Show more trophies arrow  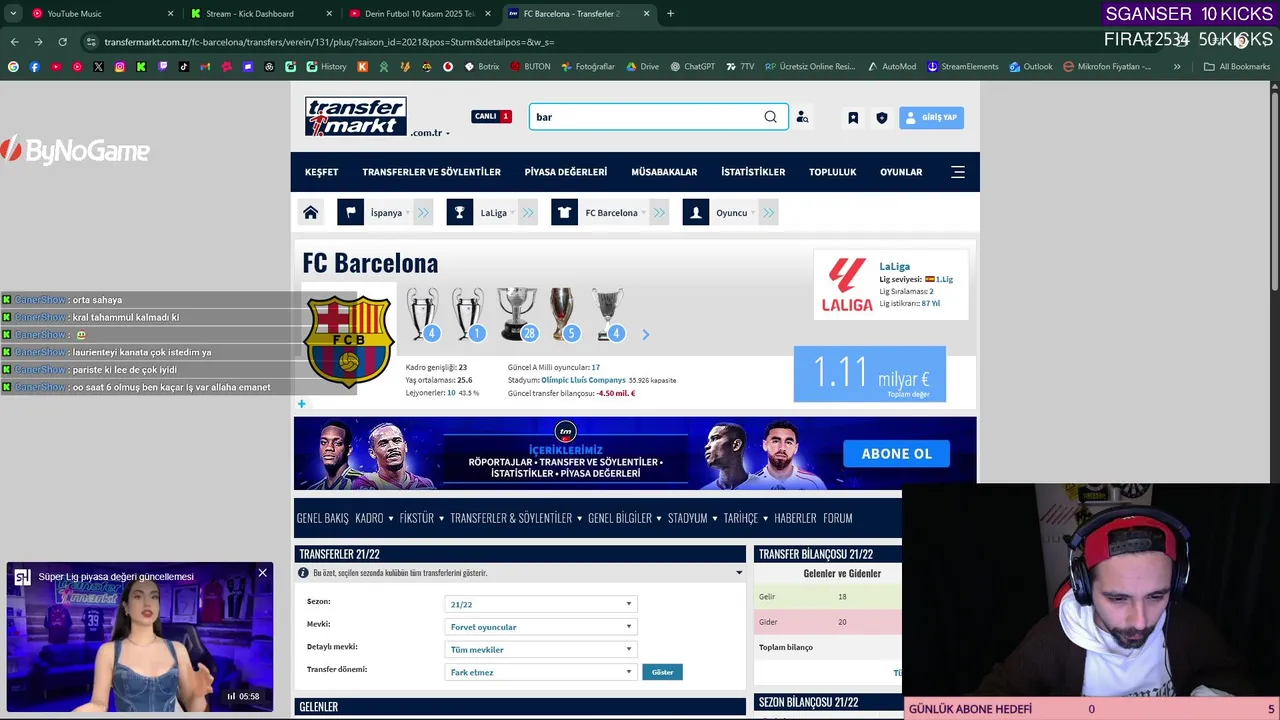[645, 334]
